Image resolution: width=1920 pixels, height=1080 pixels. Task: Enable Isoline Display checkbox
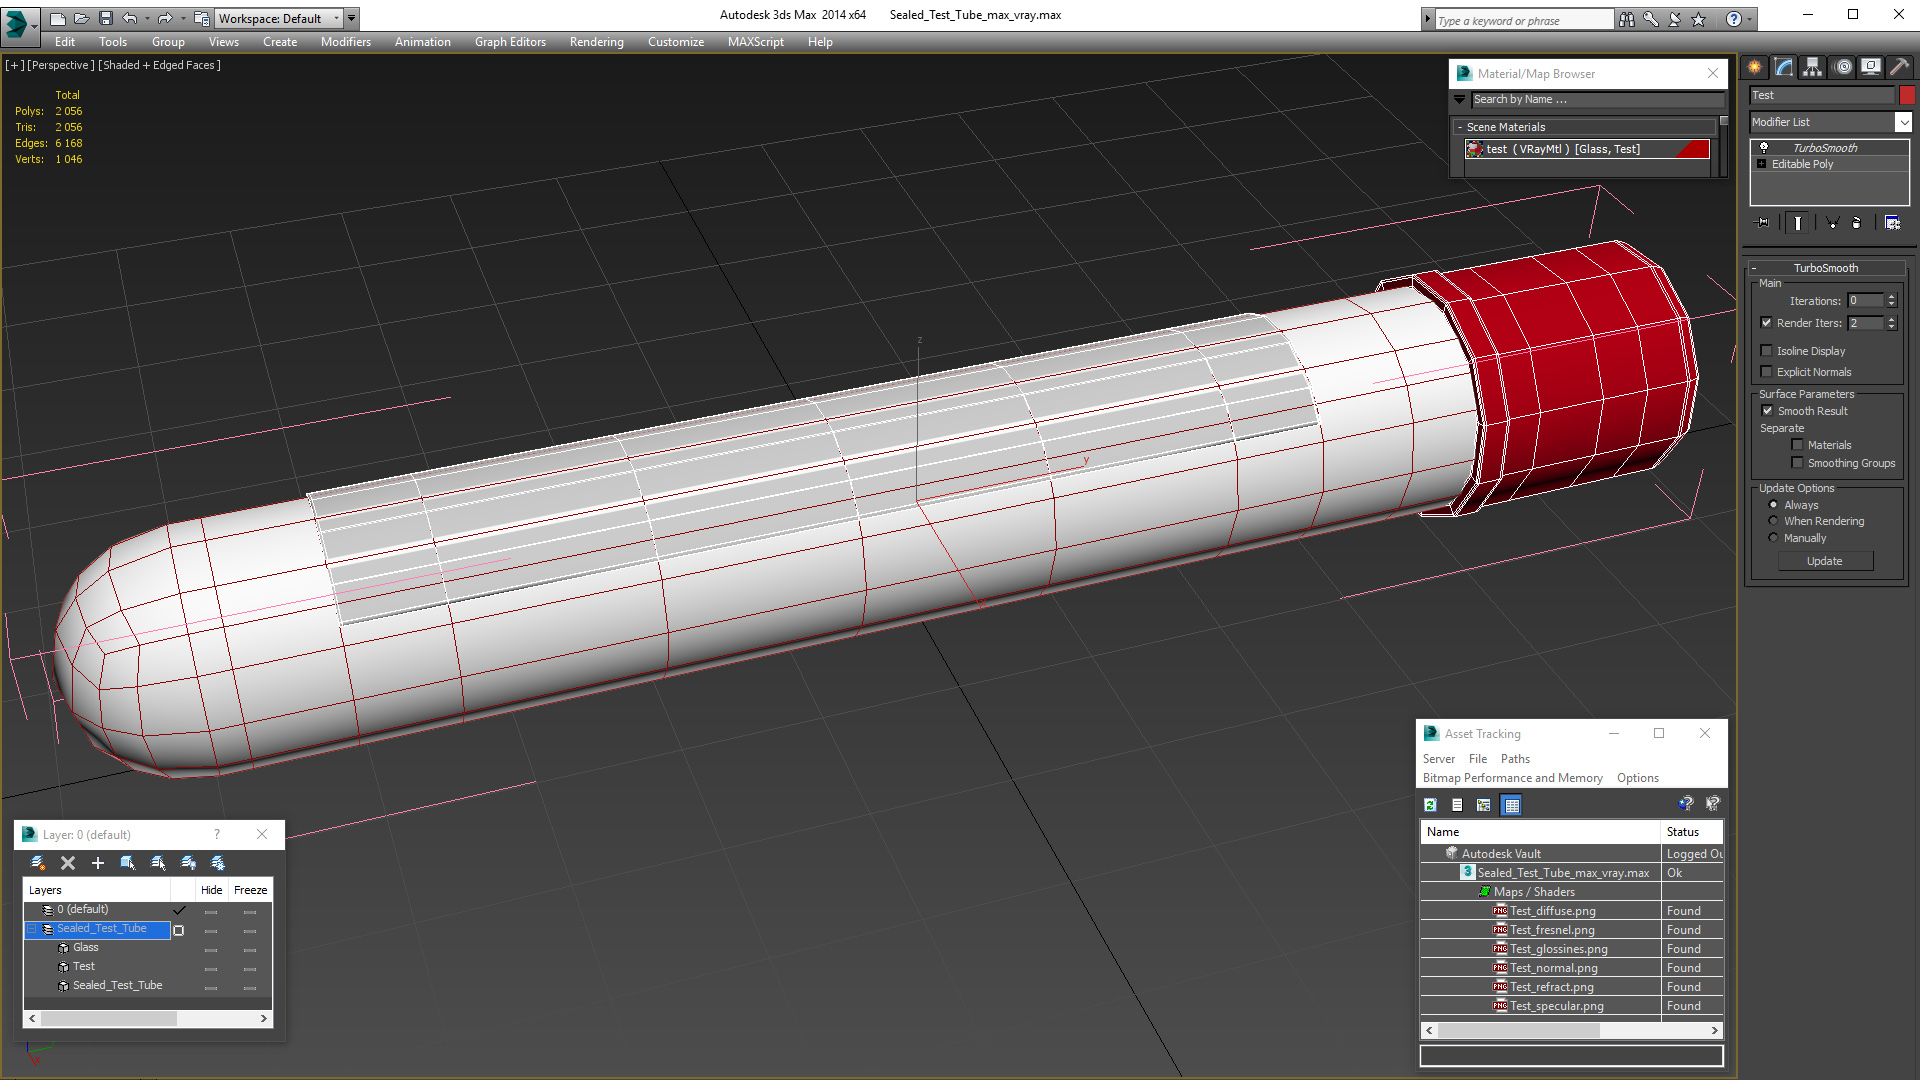point(1767,351)
